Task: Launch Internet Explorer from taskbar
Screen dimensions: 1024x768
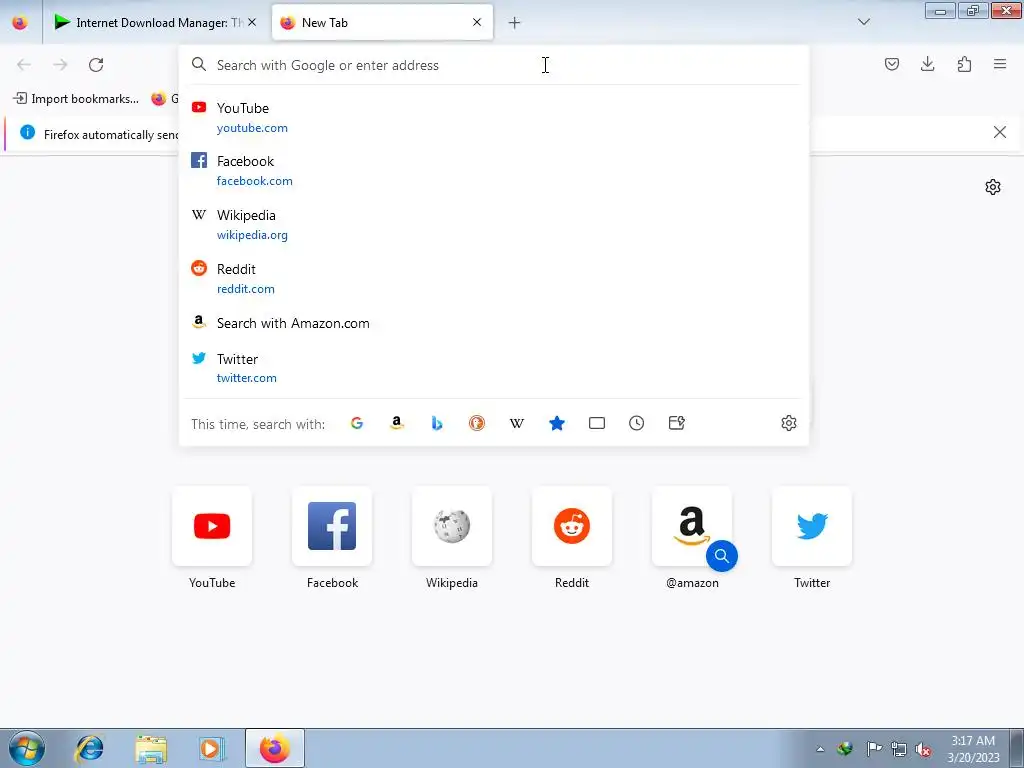Action: (89, 748)
